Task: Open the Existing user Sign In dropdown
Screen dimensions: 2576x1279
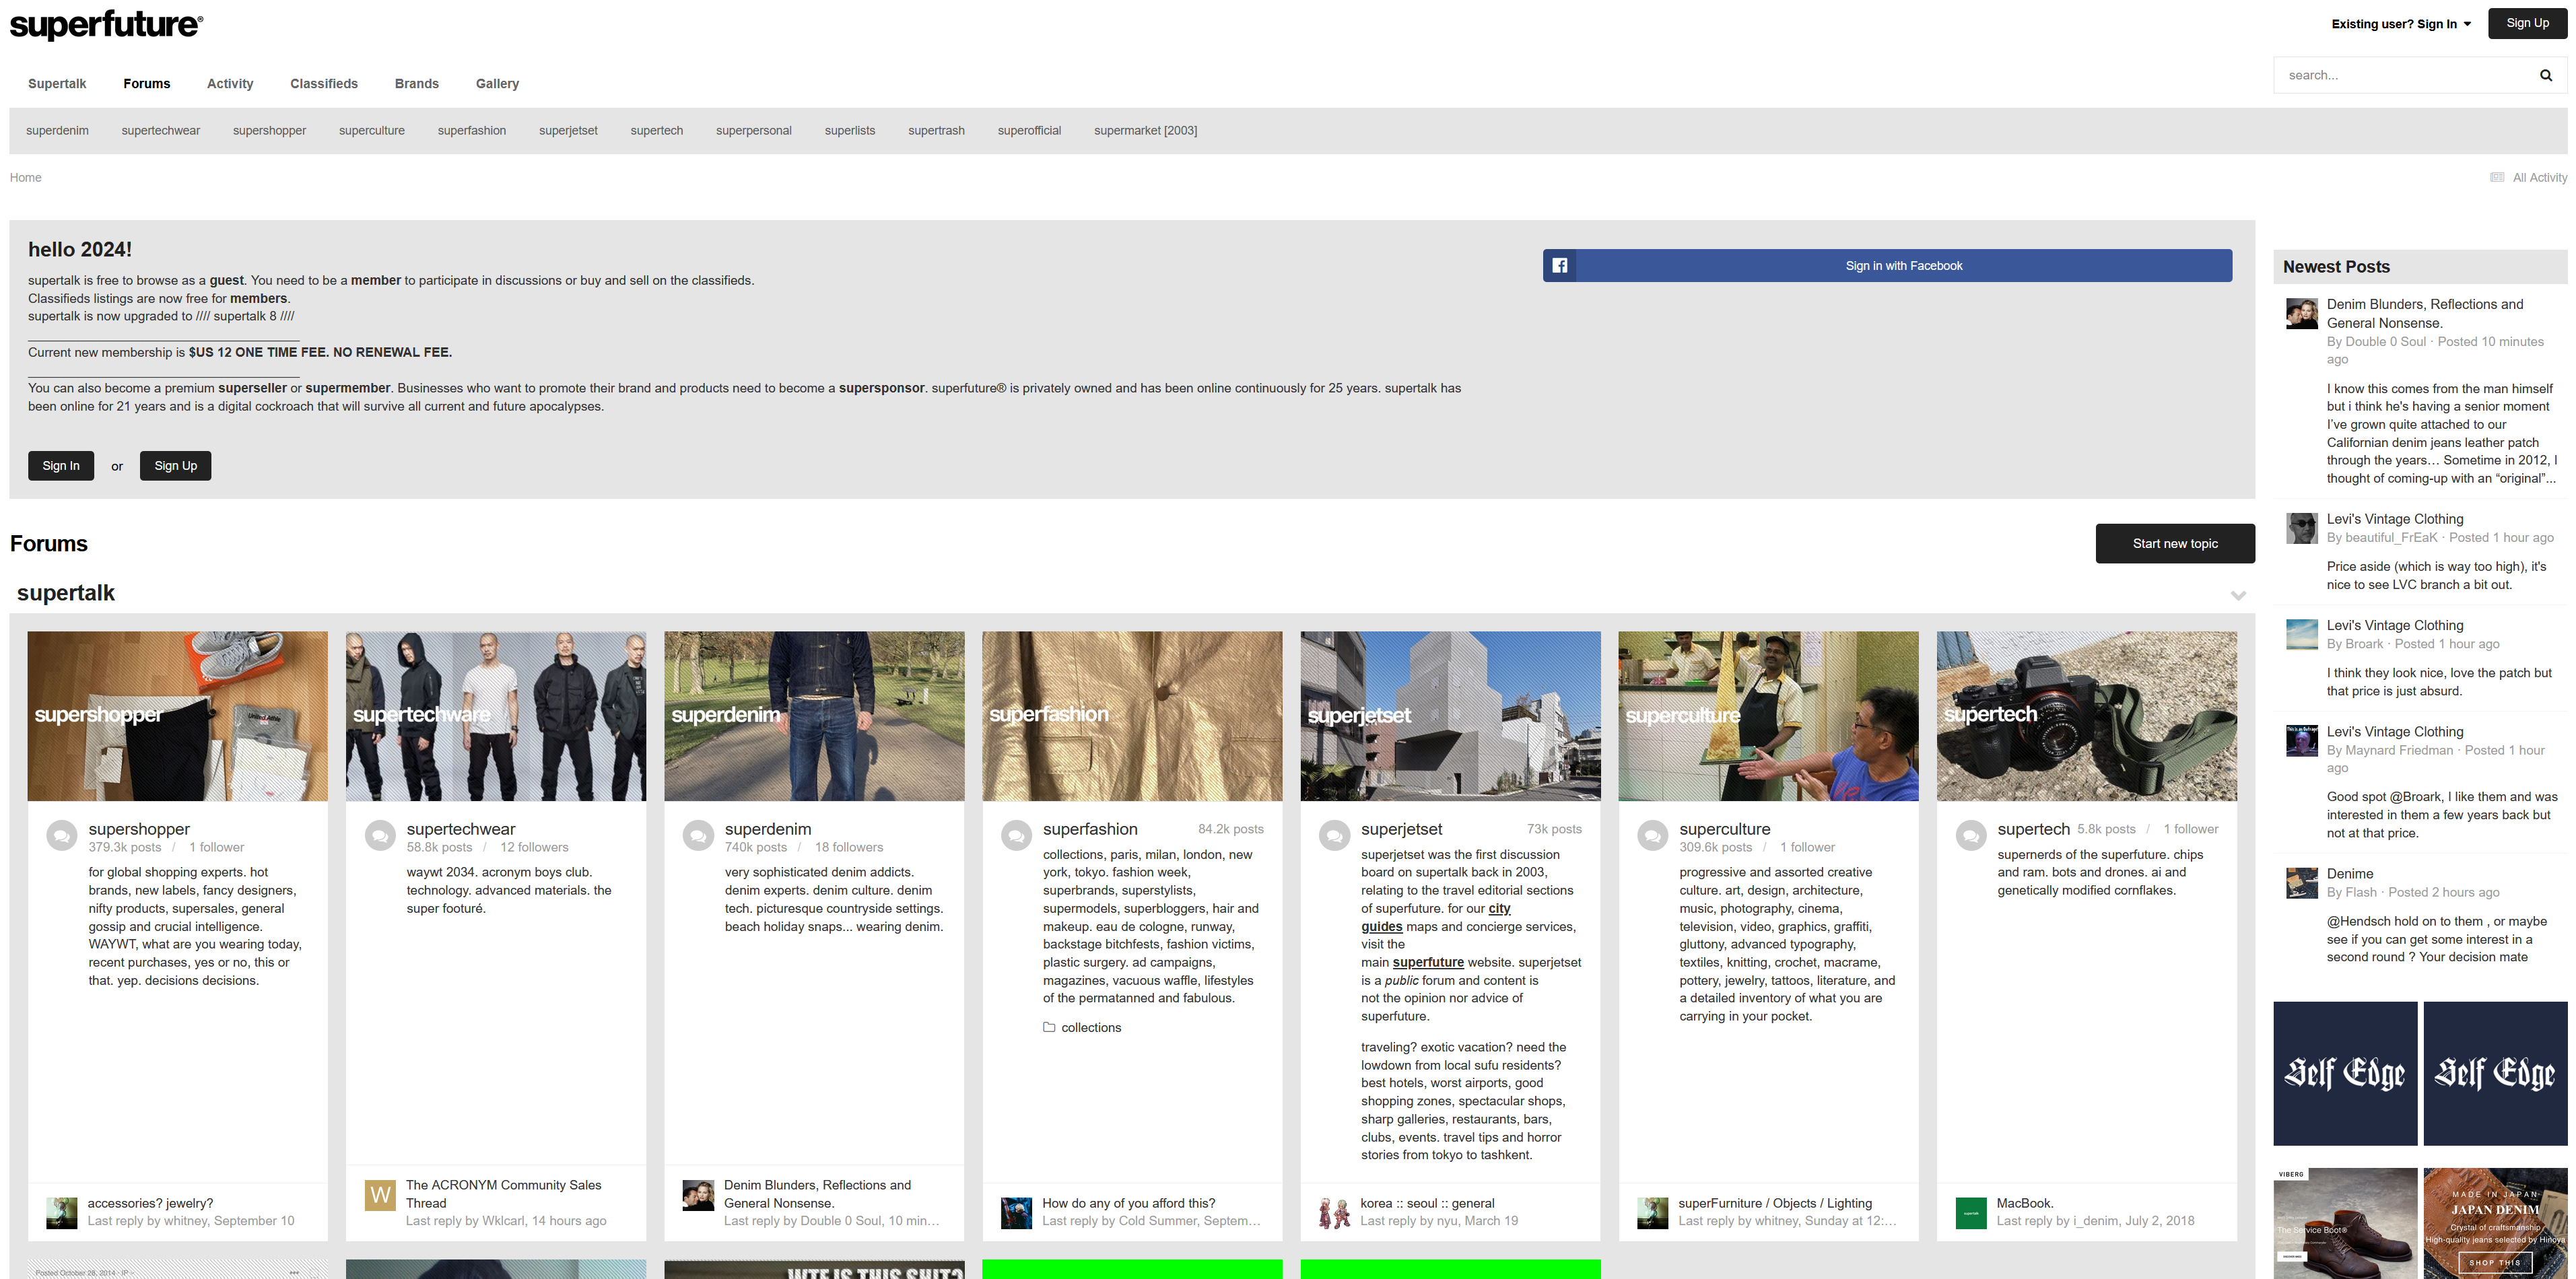Action: pos(2400,24)
